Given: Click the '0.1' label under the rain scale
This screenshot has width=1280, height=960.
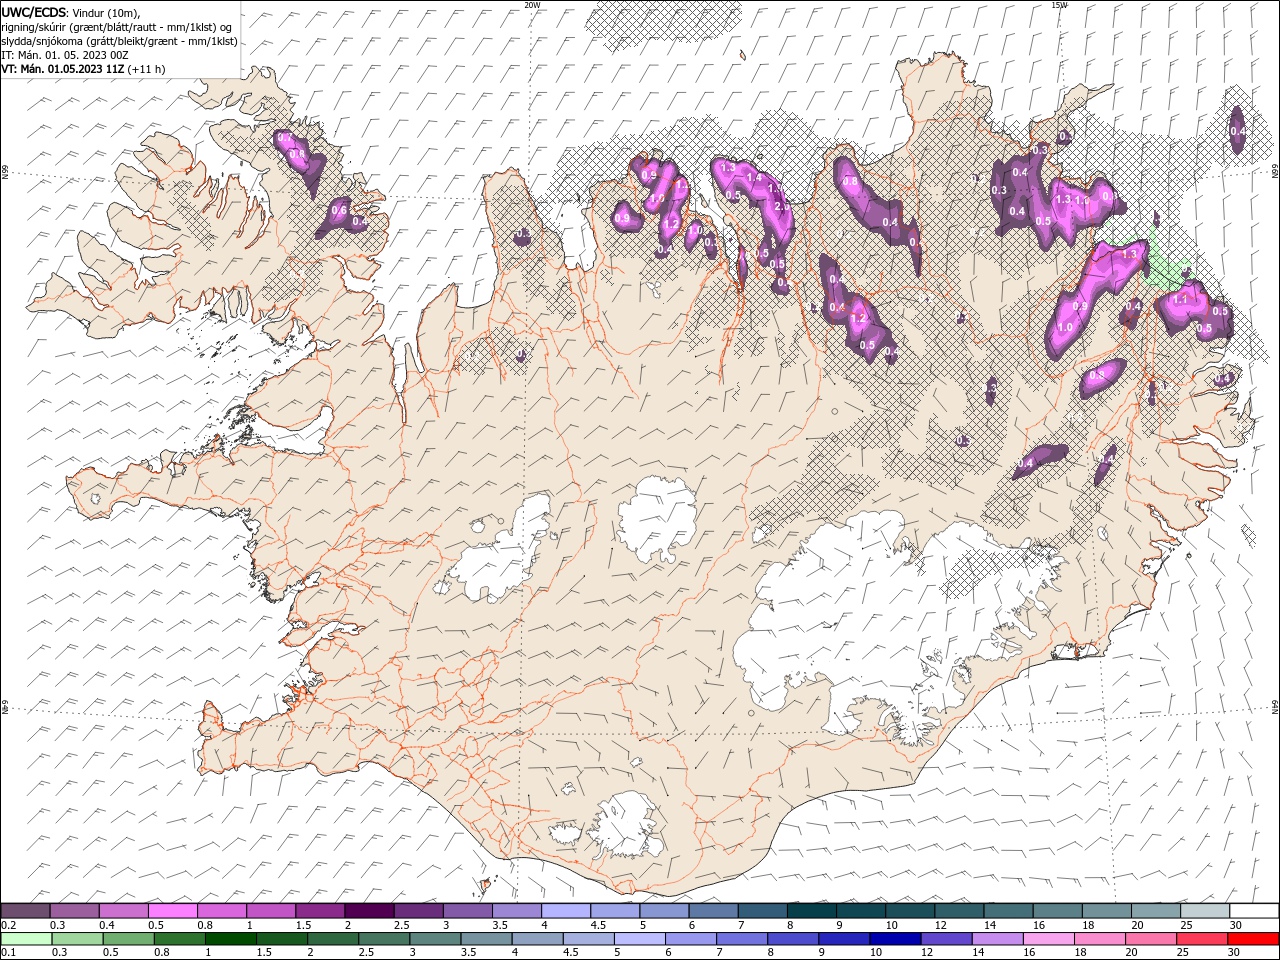Looking at the screenshot, I should pos(8,953).
